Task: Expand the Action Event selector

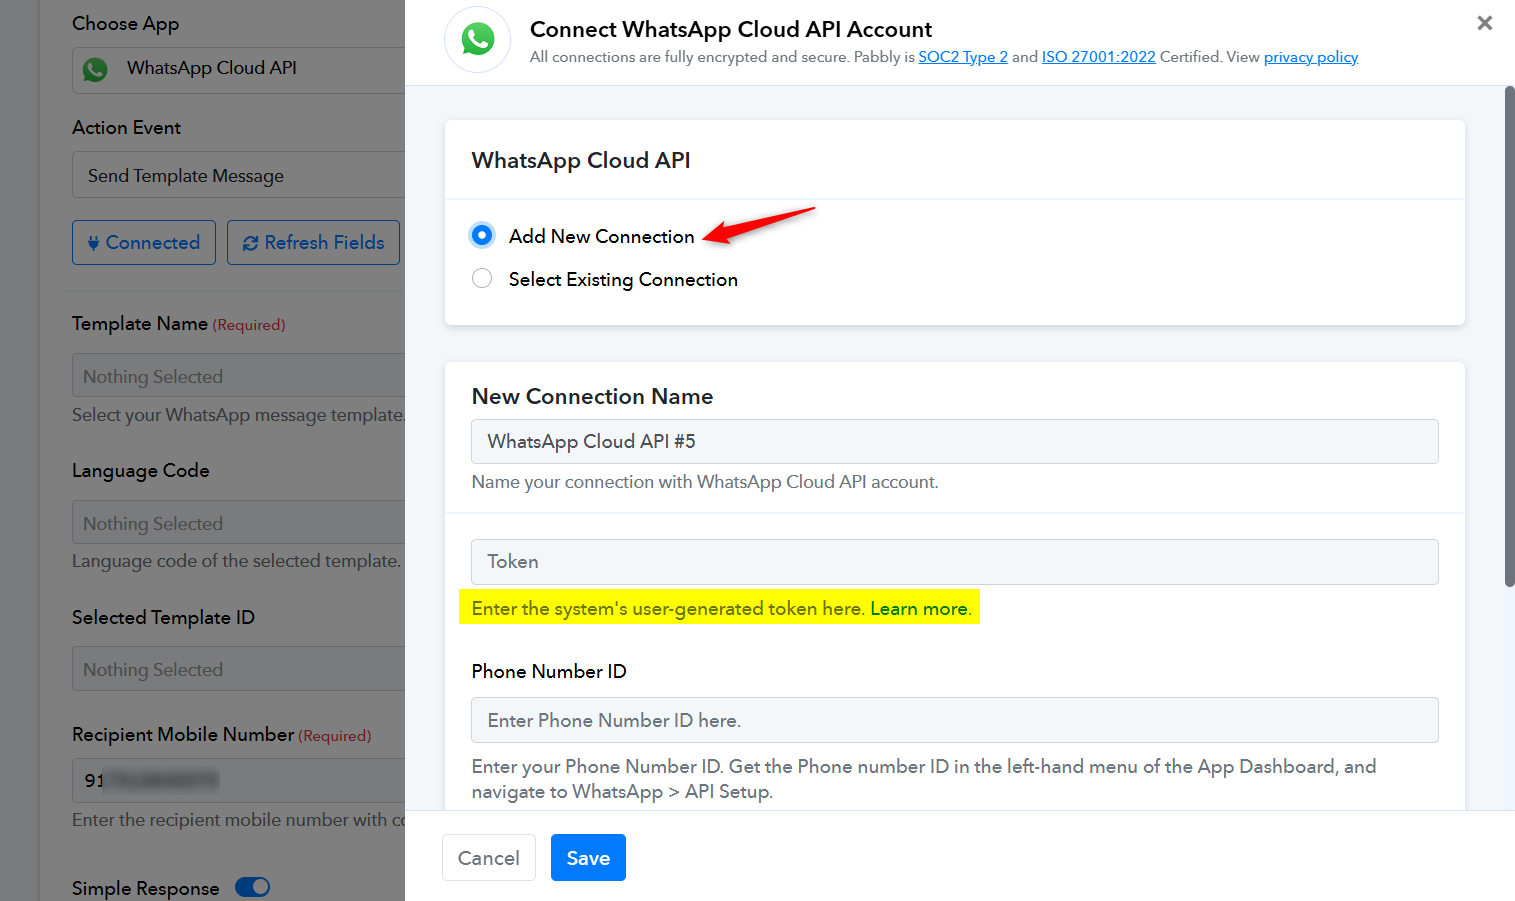Action: (x=238, y=175)
